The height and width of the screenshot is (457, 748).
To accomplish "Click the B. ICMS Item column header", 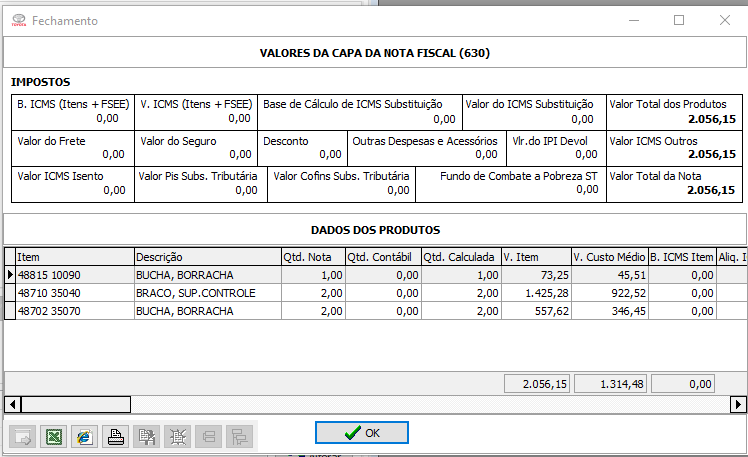I will click(x=682, y=257).
